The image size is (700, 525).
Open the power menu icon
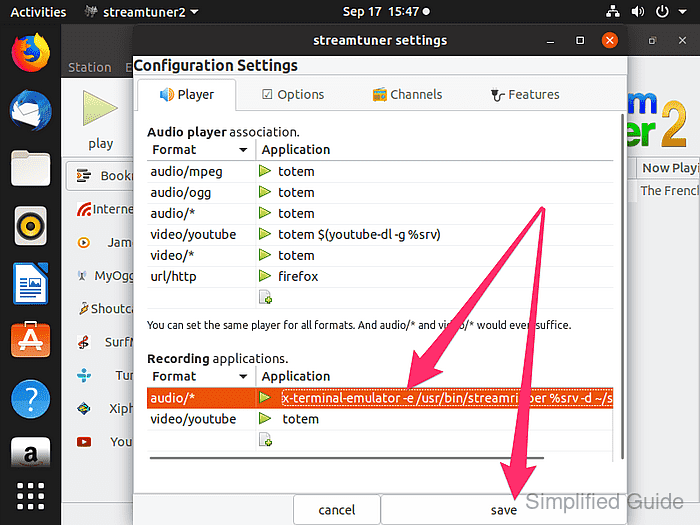[x=662, y=12]
